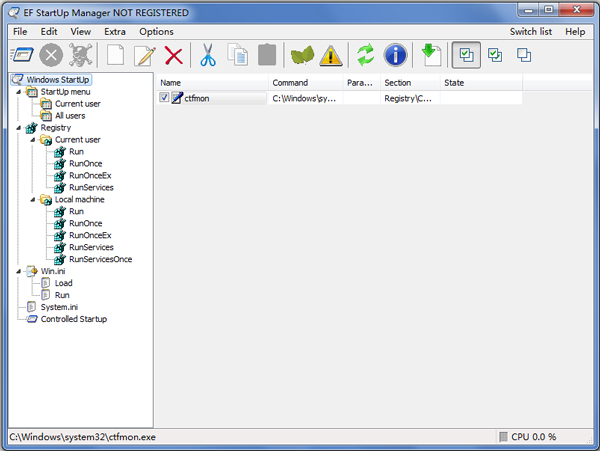Click the blank new entry page icon
Image resolution: width=600 pixels, height=451 pixels.
click(x=116, y=56)
